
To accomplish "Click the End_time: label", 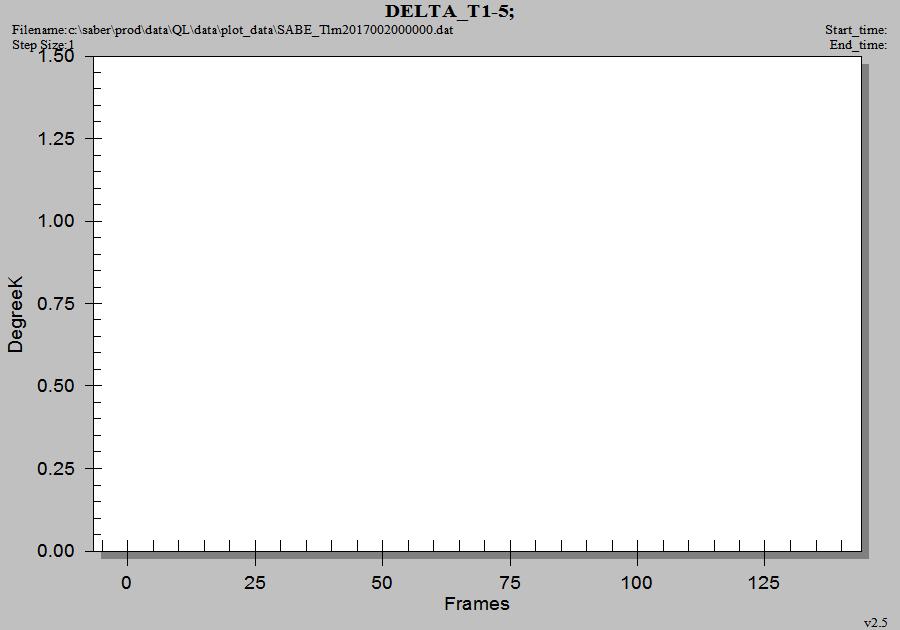I will 858,45.
